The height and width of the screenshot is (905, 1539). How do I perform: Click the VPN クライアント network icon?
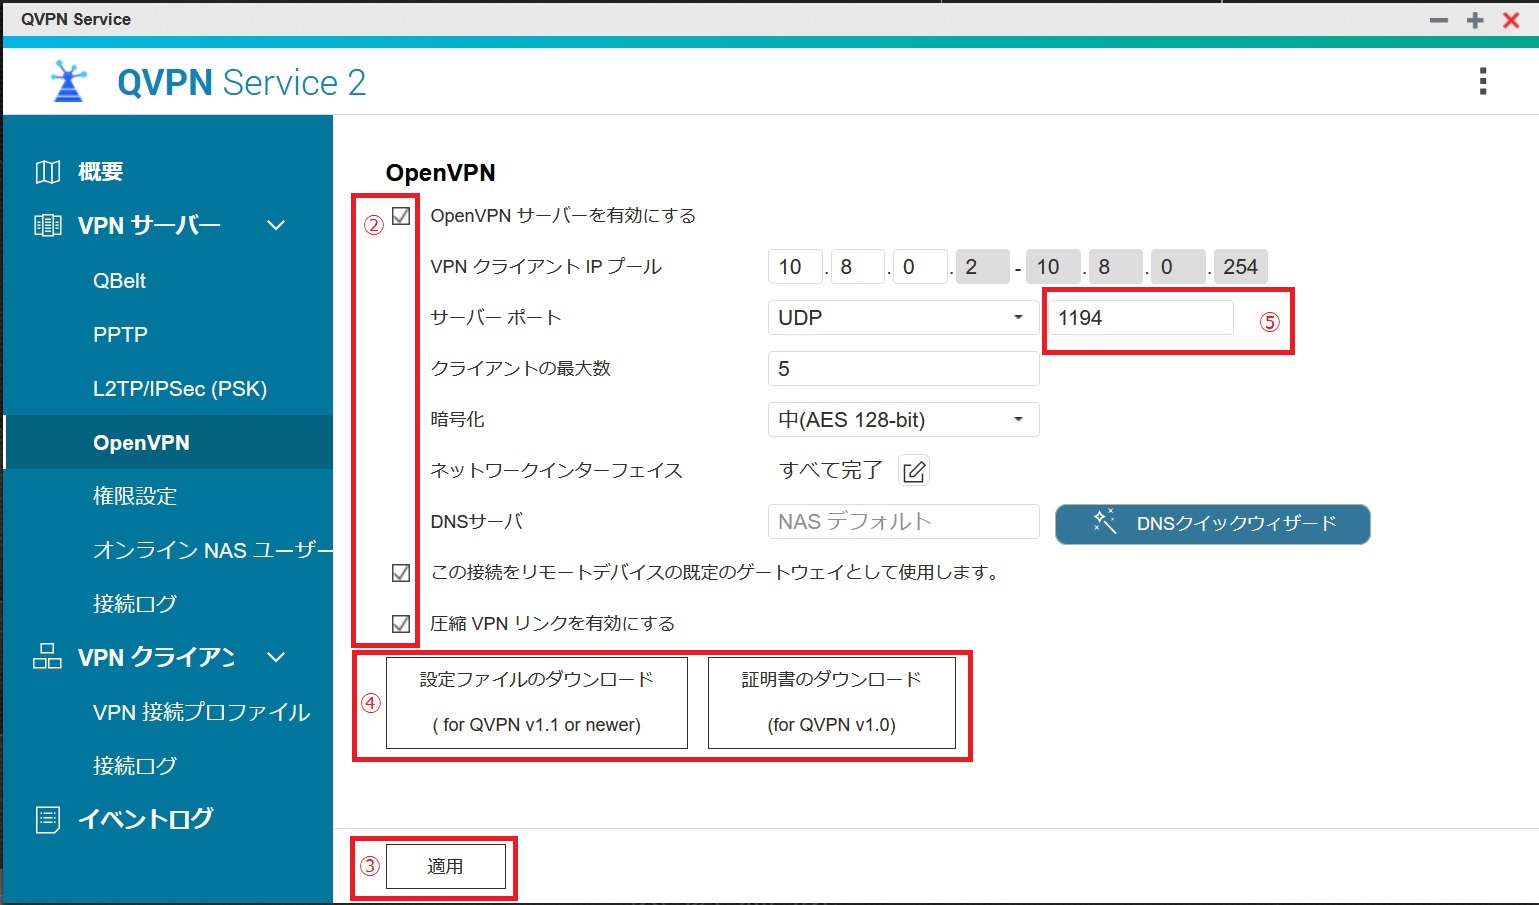click(47, 657)
